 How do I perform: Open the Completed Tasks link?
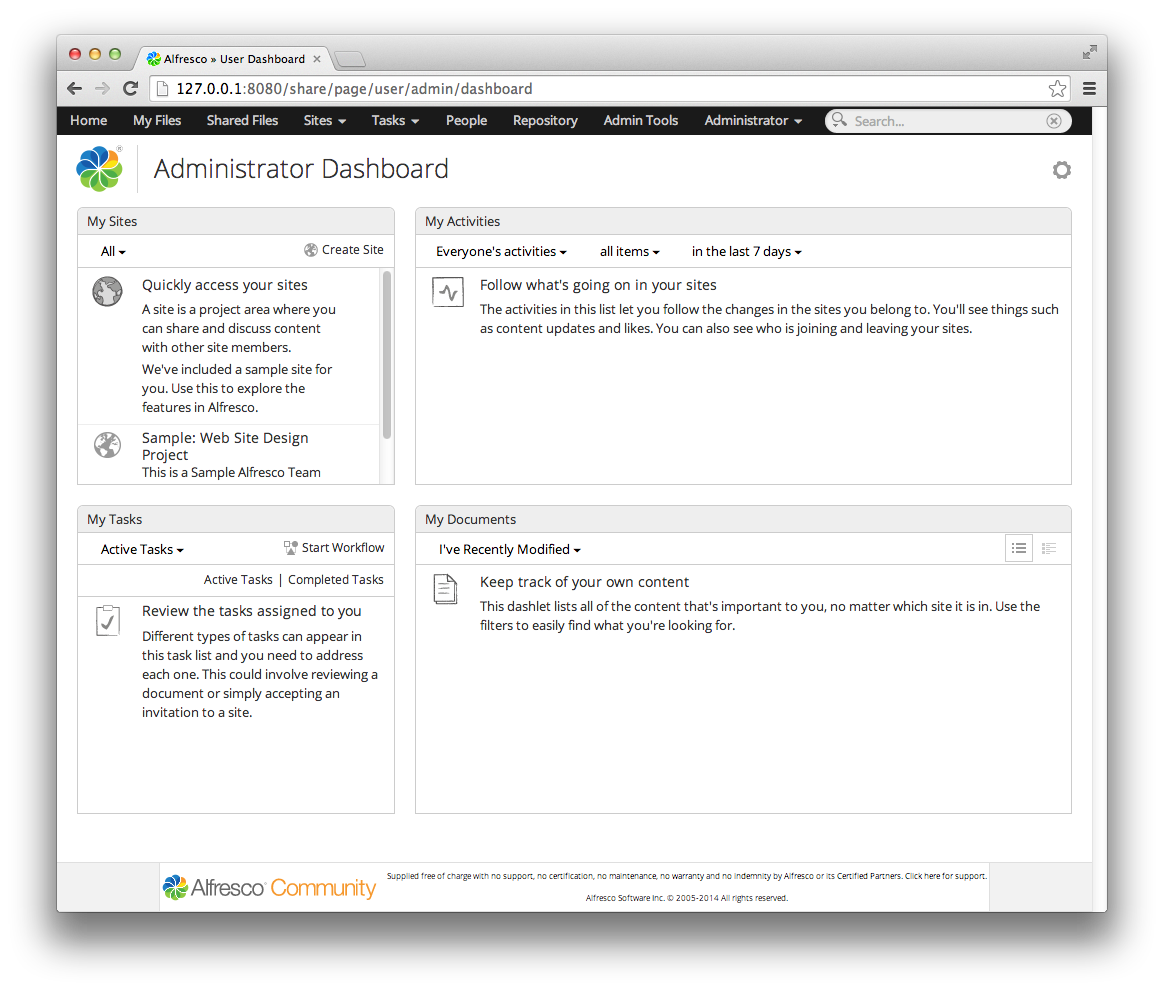click(336, 580)
